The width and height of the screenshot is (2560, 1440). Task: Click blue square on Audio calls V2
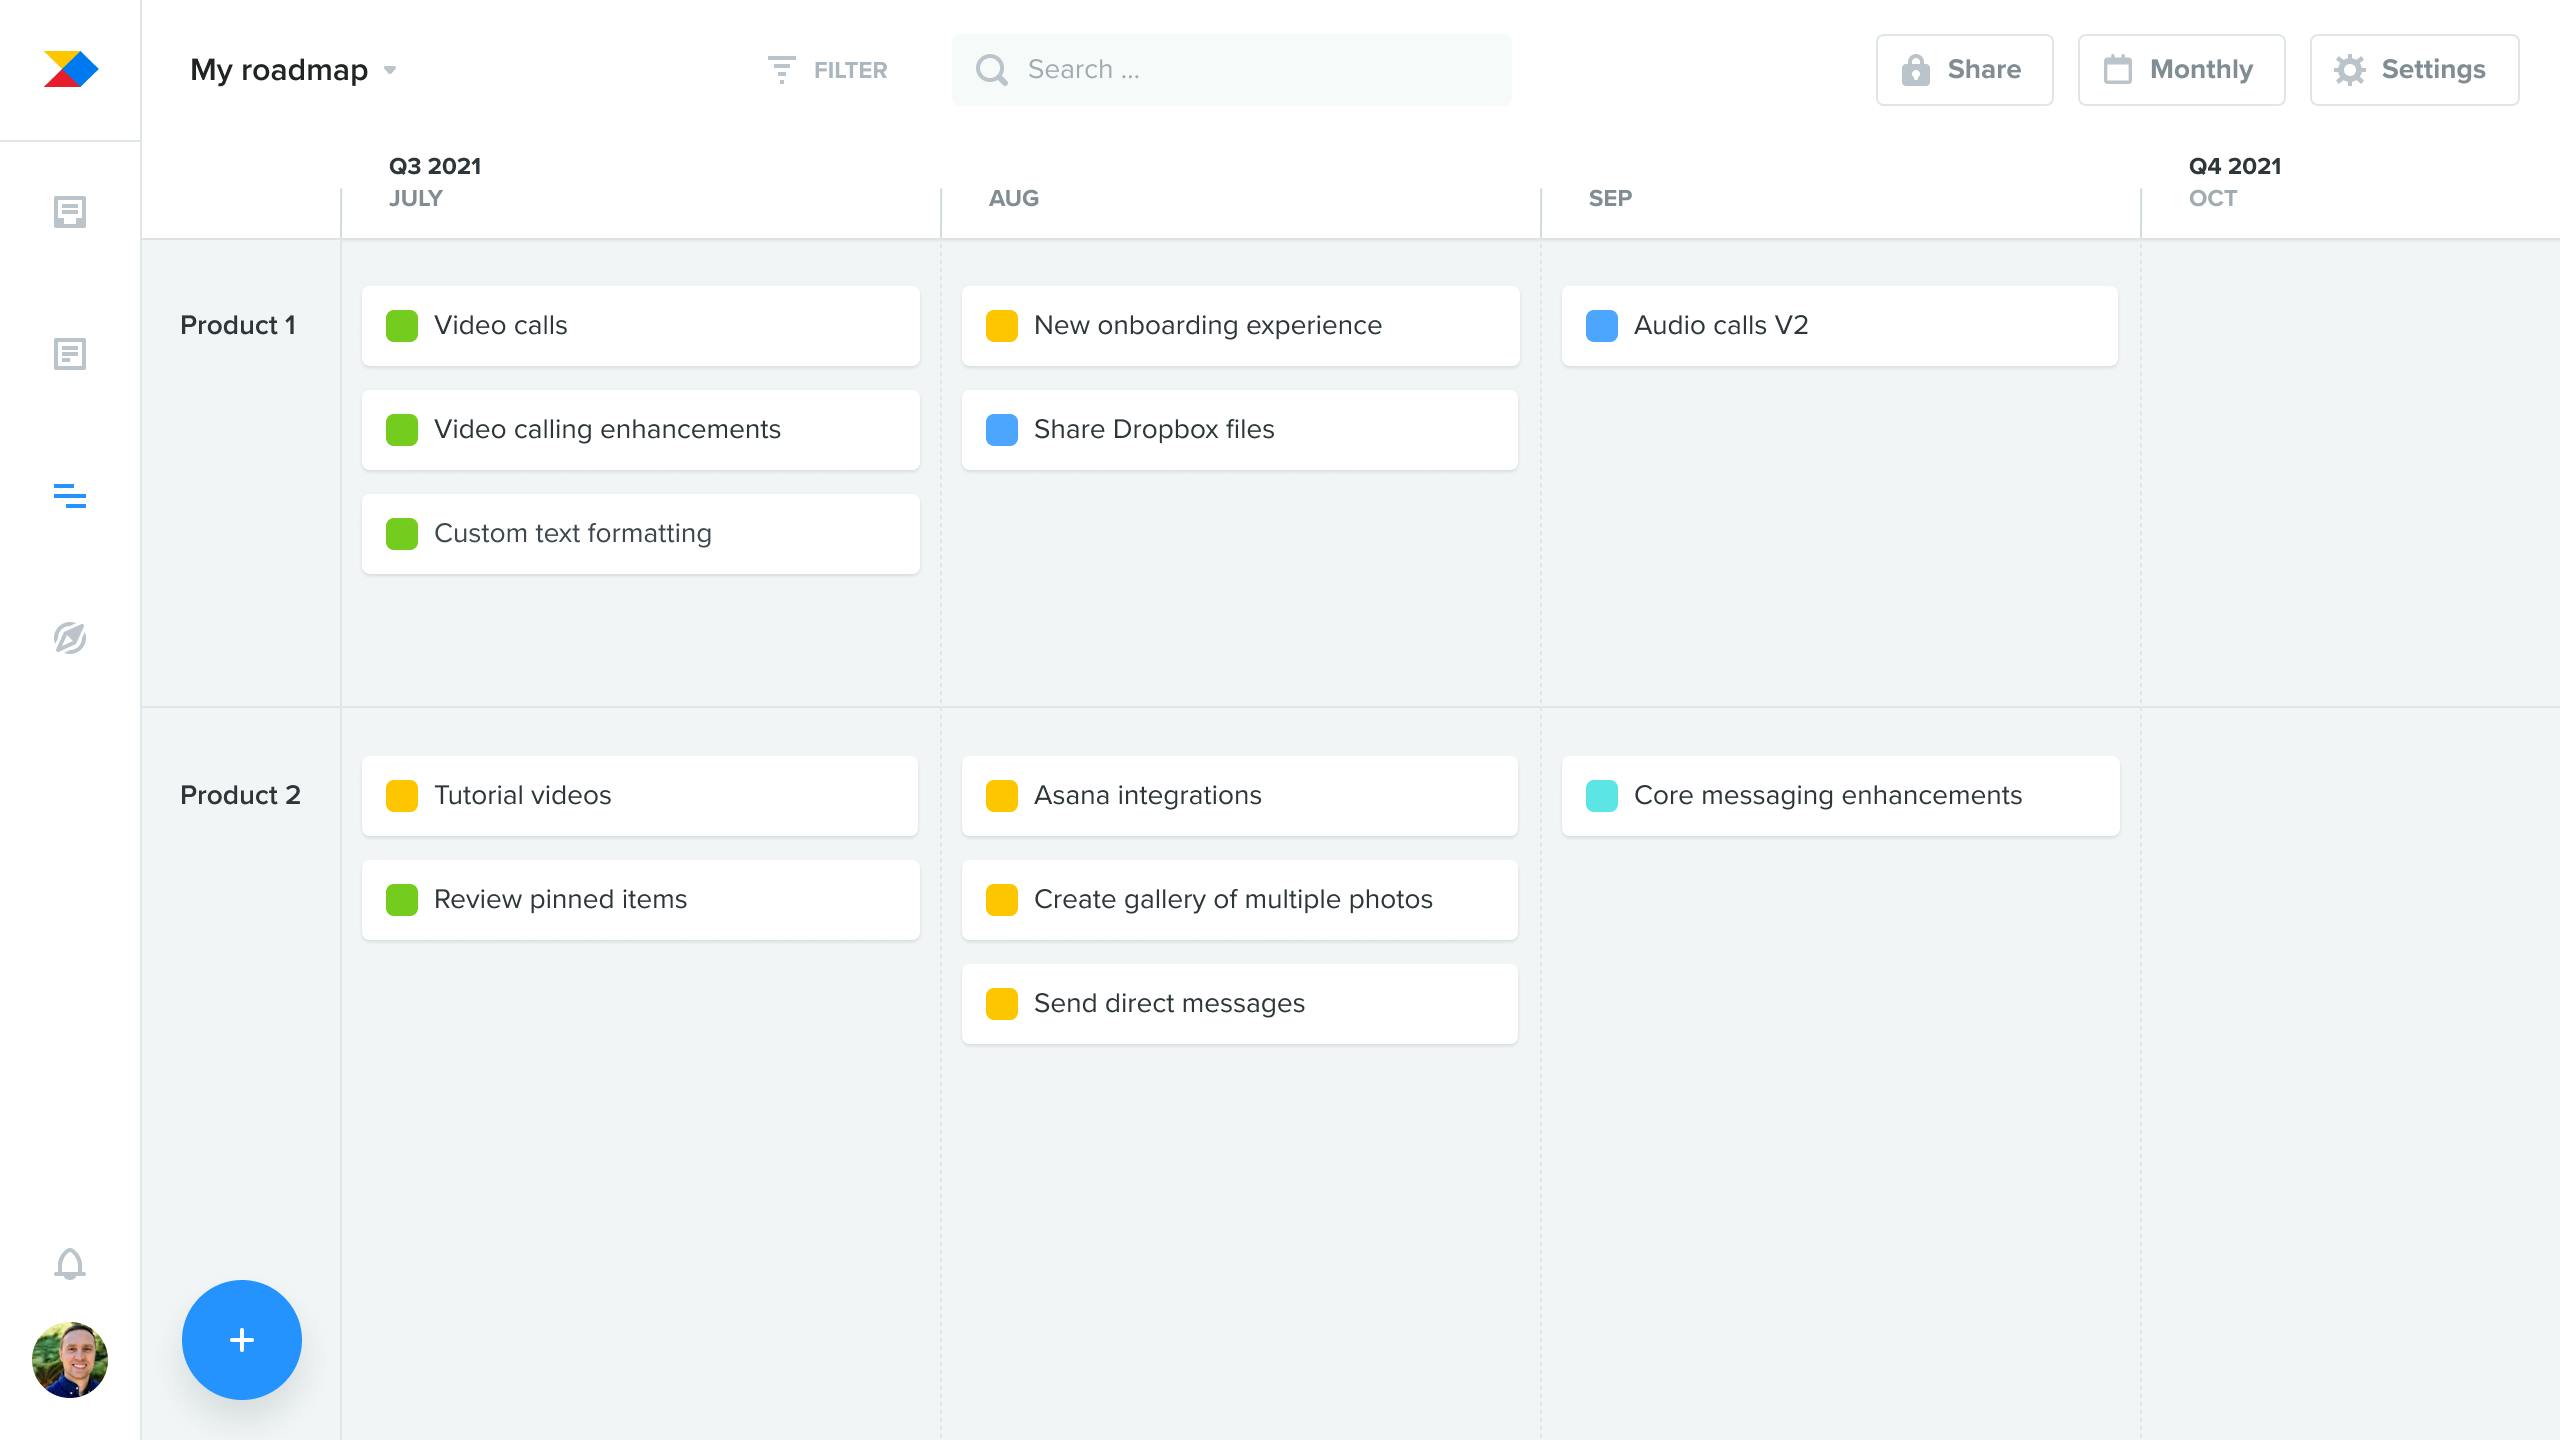(1602, 326)
